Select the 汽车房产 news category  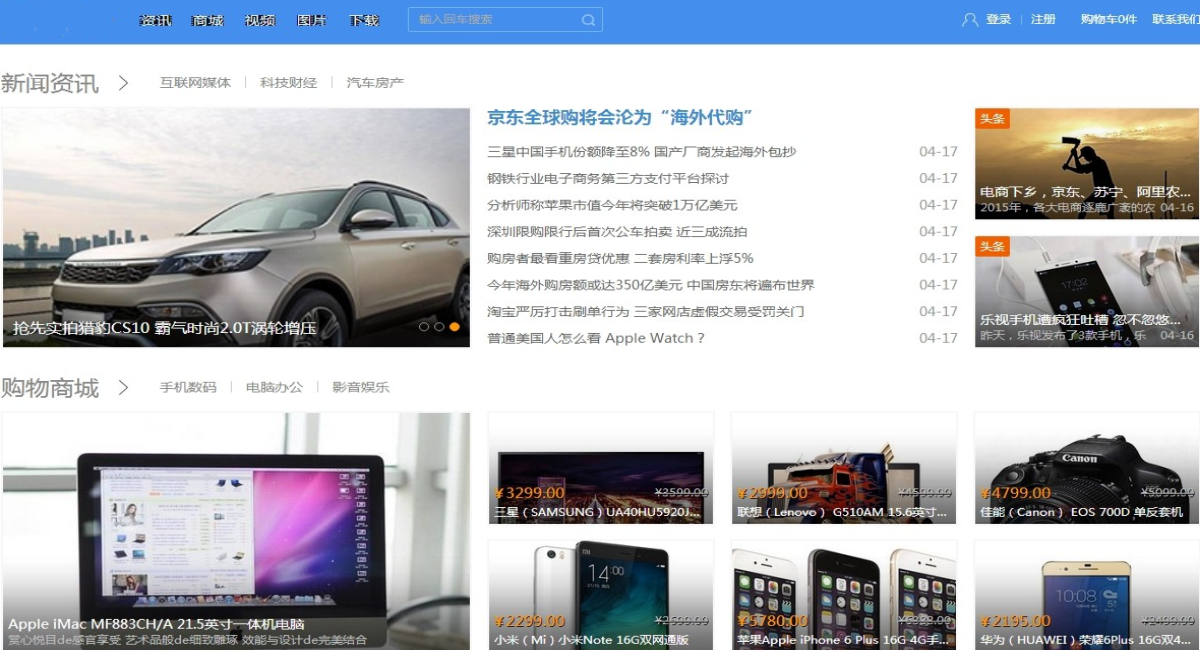coord(375,83)
